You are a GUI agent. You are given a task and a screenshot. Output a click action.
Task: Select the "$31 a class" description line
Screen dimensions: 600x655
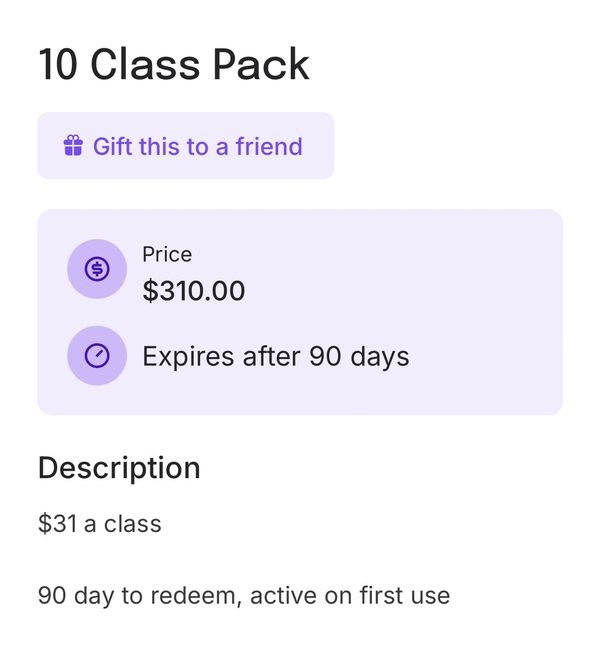[99, 523]
